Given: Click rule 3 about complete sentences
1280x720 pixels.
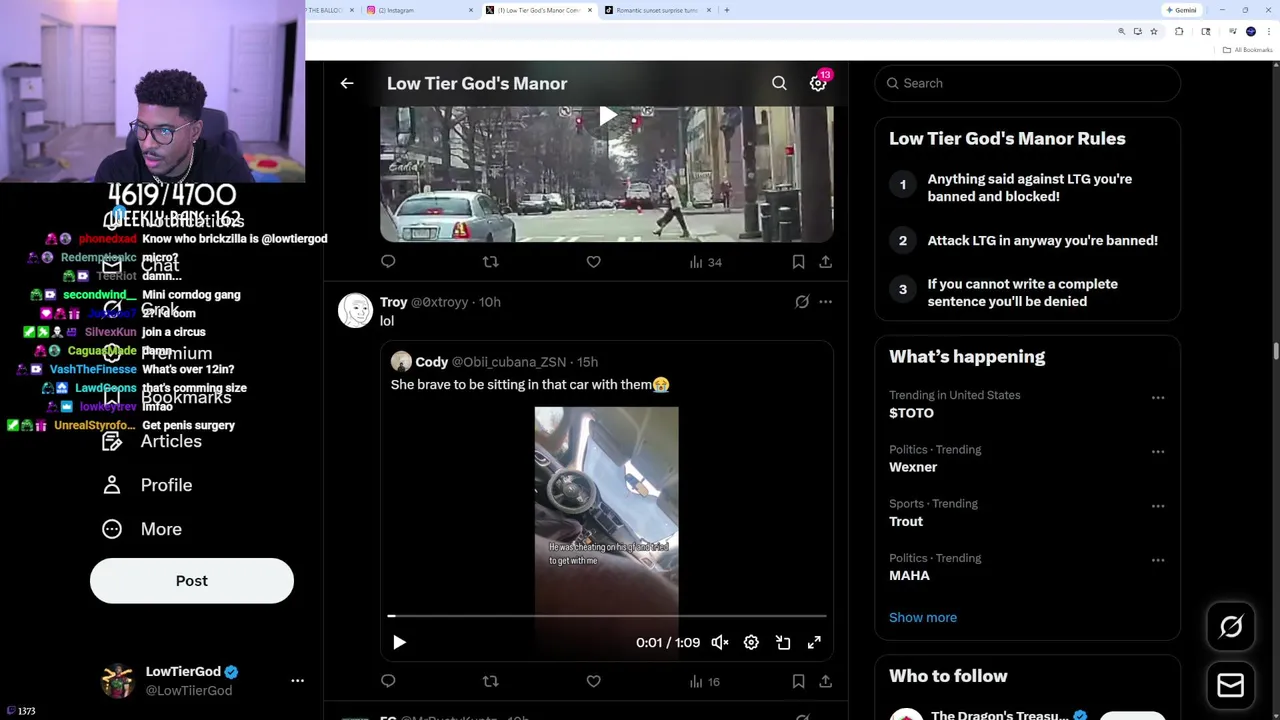Looking at the screenshot, I should (x=1027, y=293).
